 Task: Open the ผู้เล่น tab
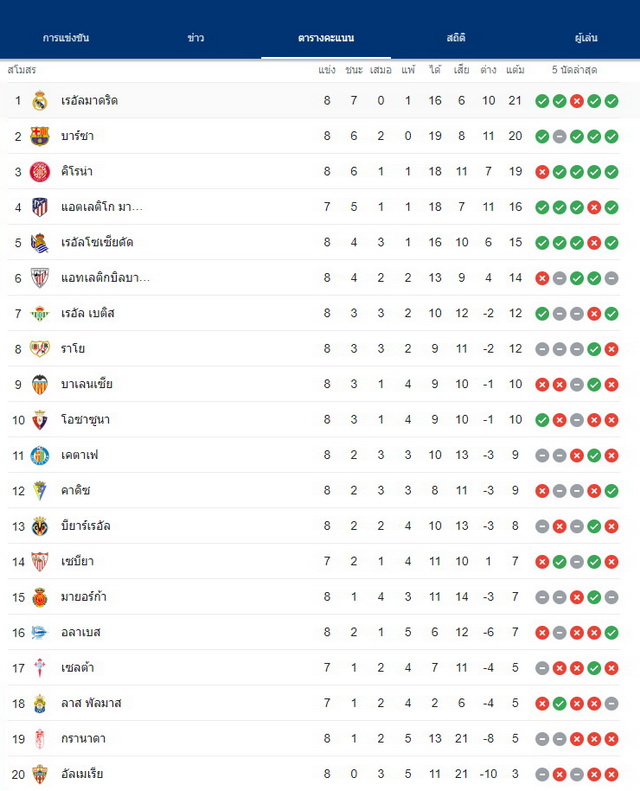(586, 38)
